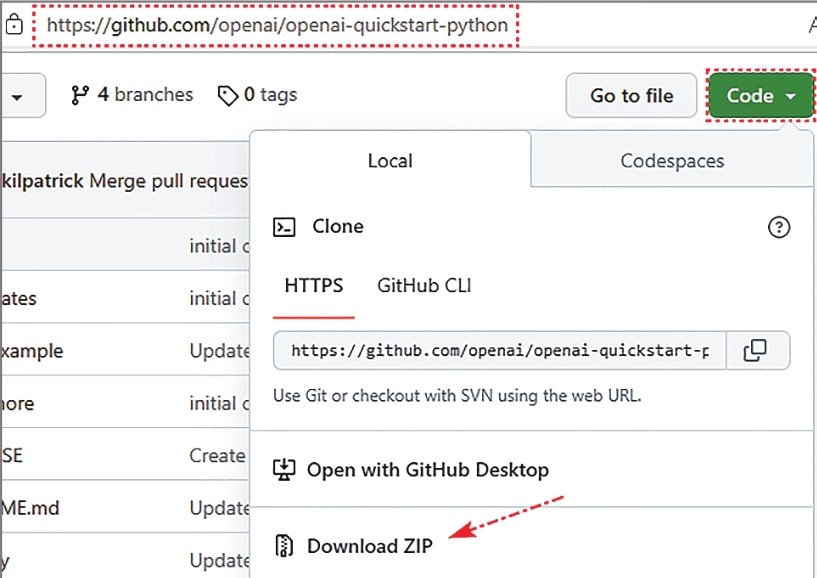The width and height of the screenshot is (817, 578).
Task: Toggle the green Code dropdown button
Action: [x=761, y=95]
